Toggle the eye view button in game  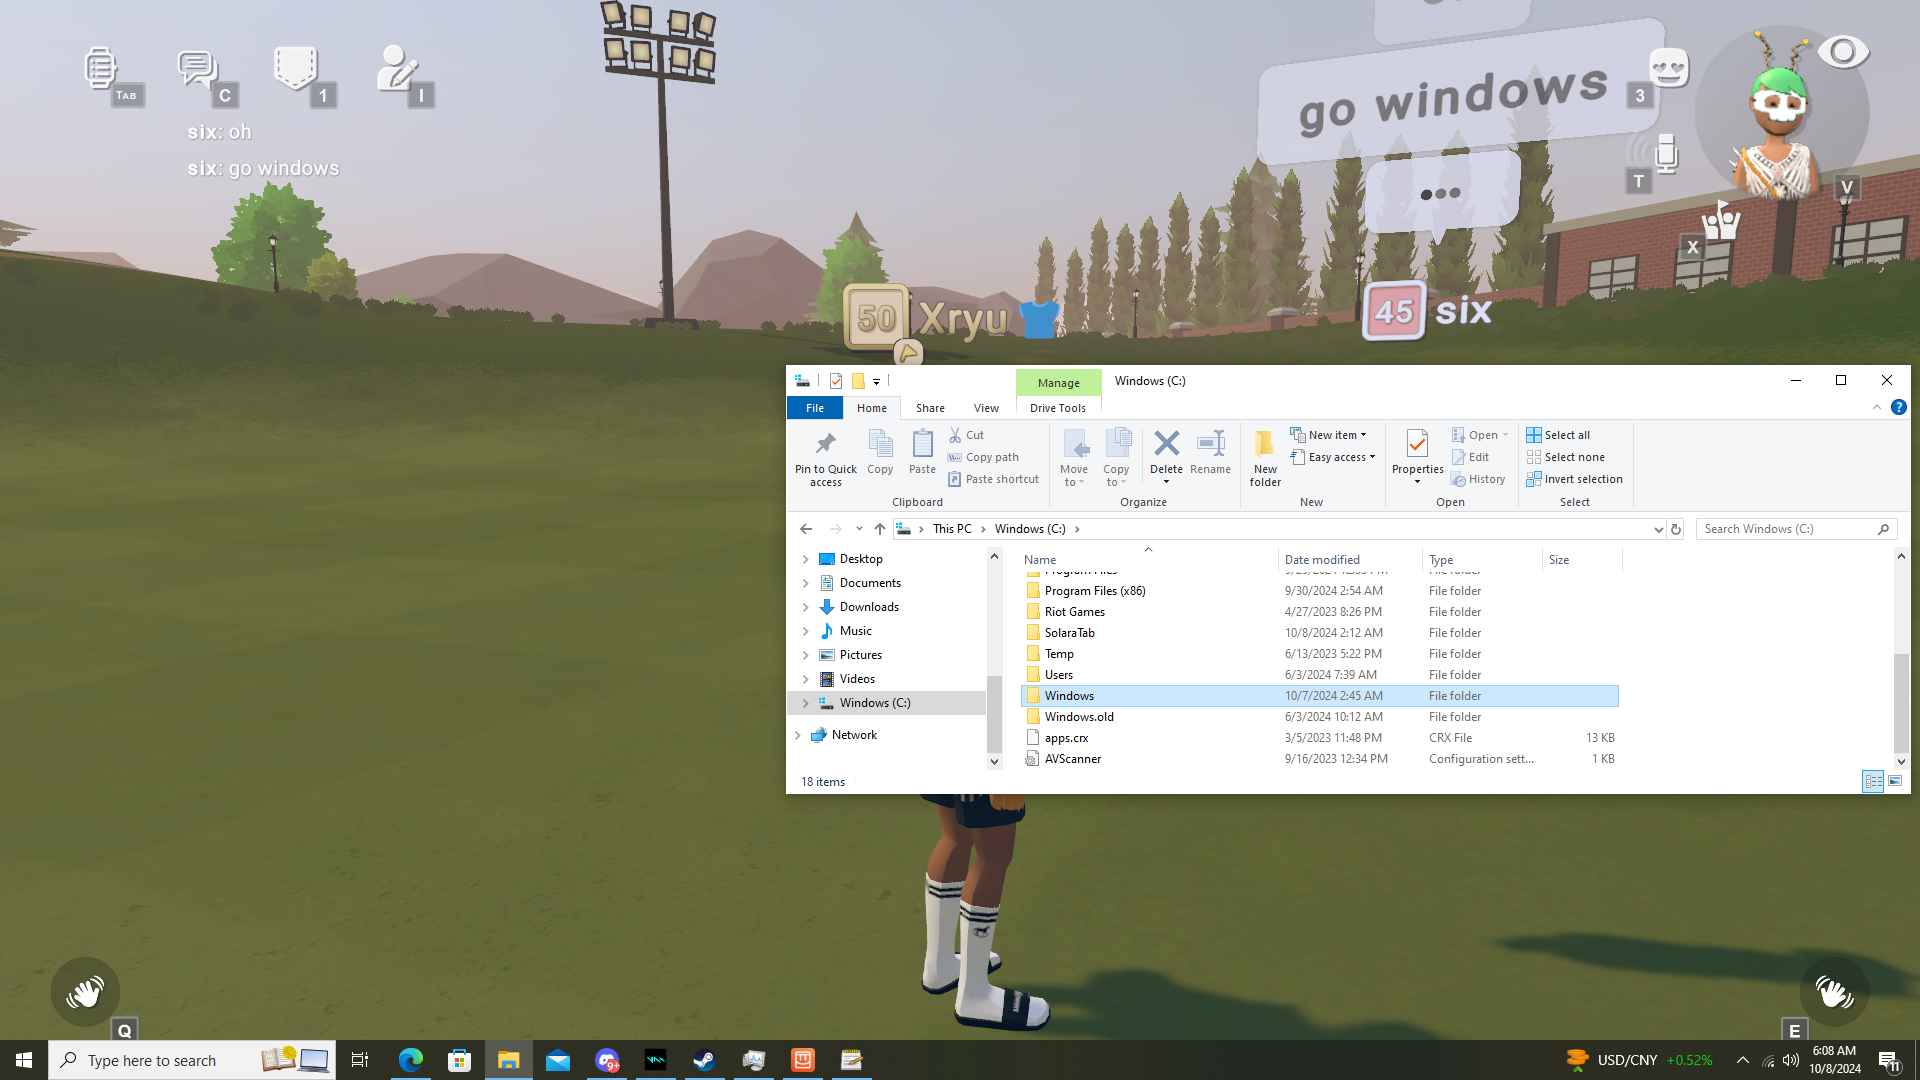point(1842,52)
